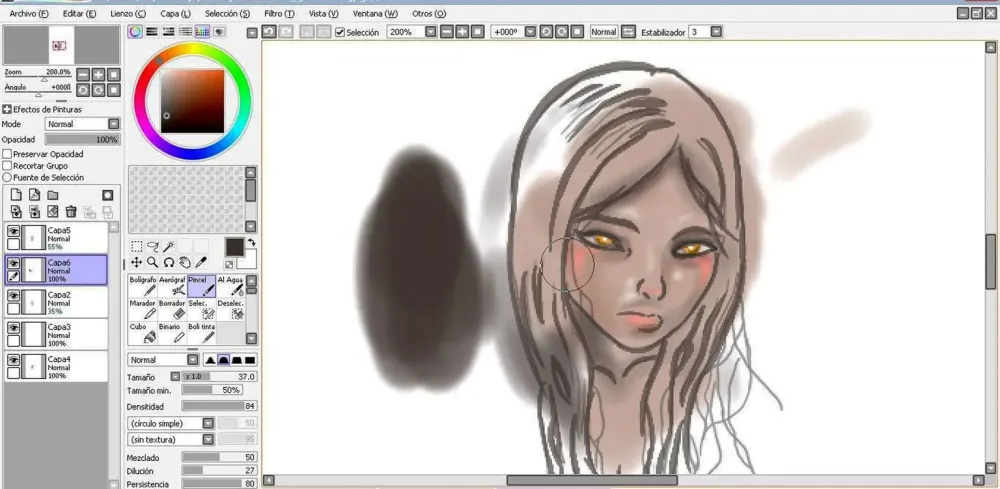
Task: Click the undo arrow in the toolbar
Action: tap(269, 32)
